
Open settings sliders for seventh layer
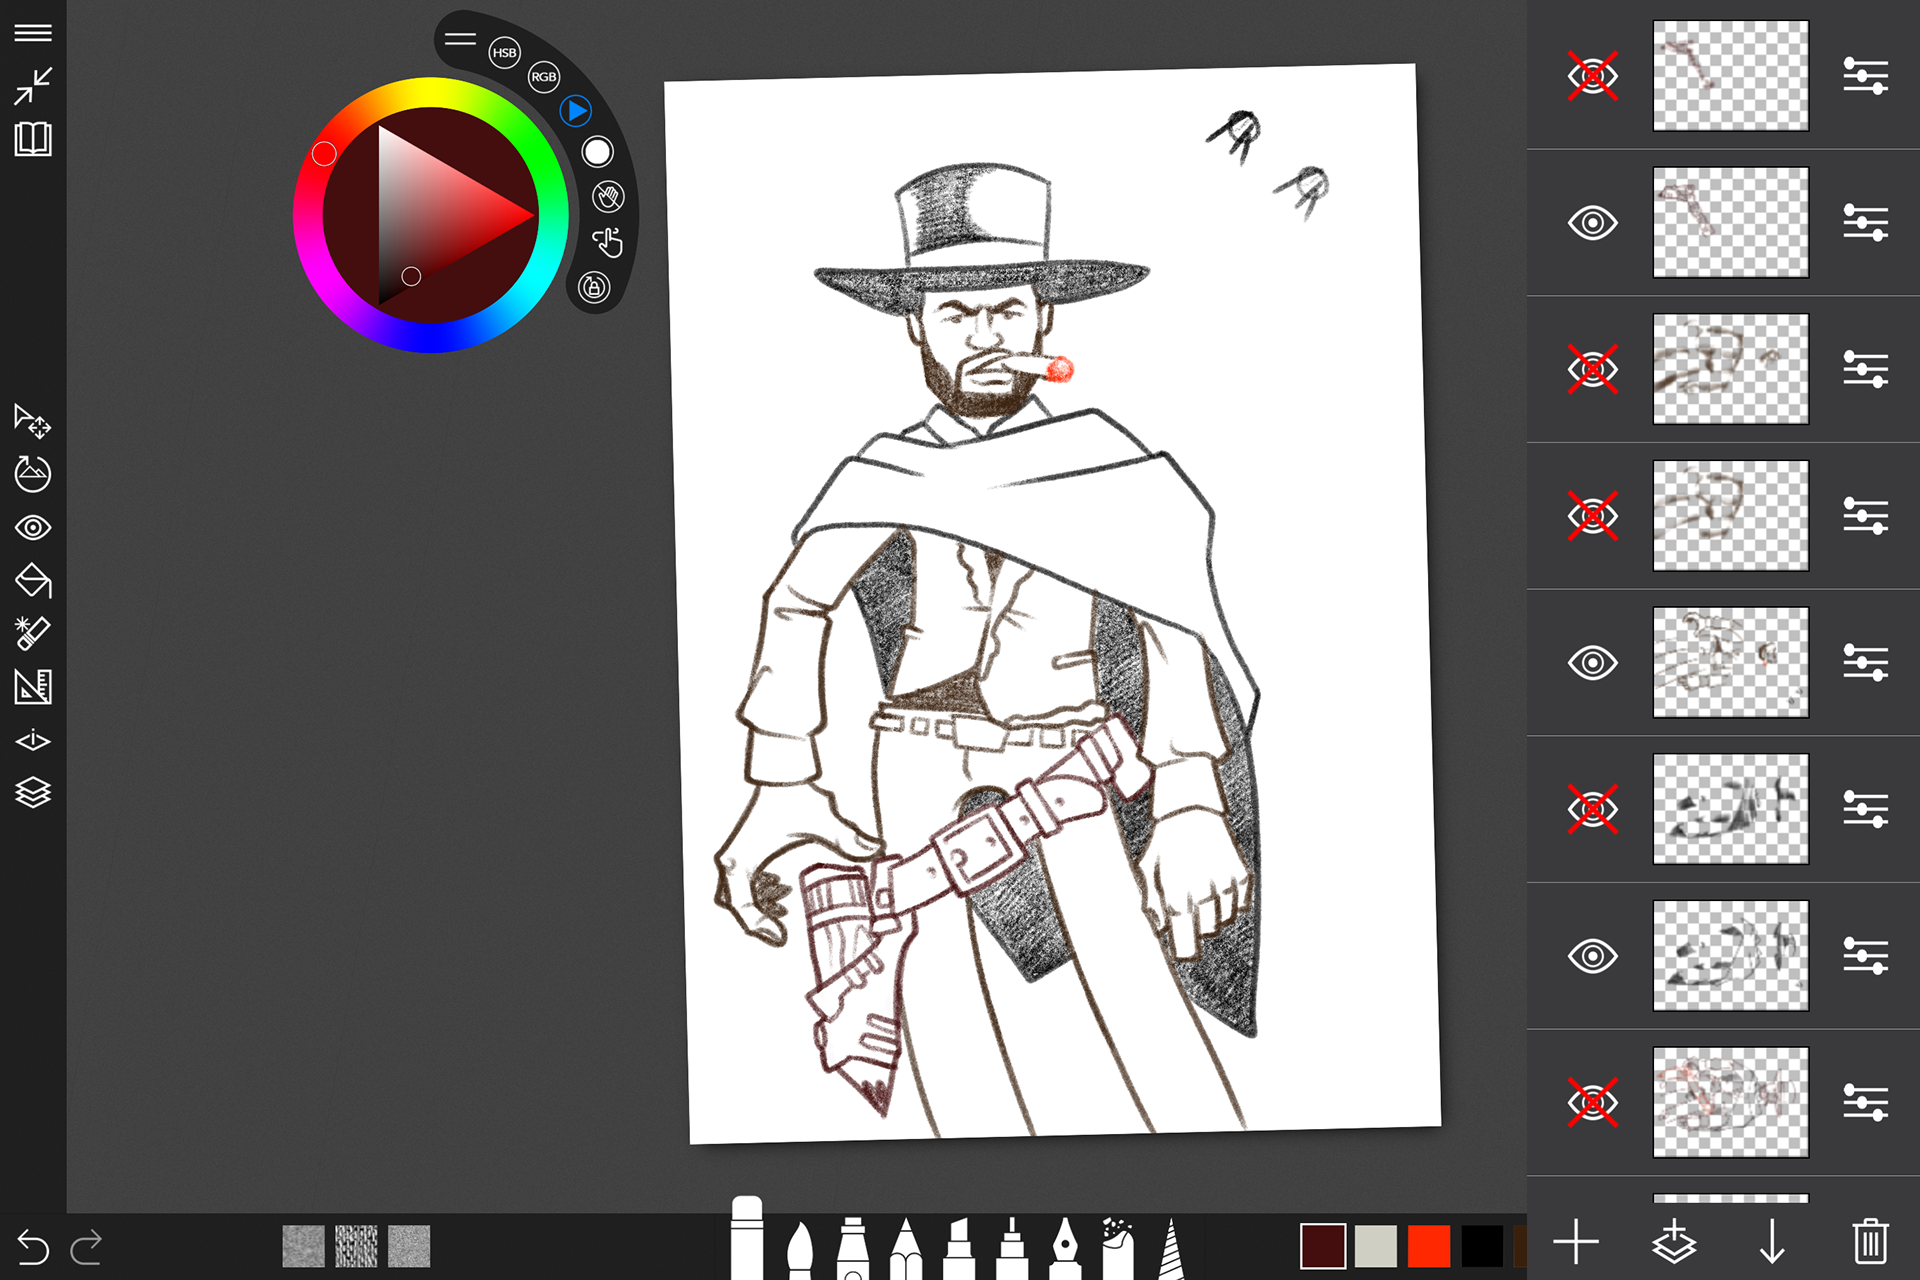1866,956
